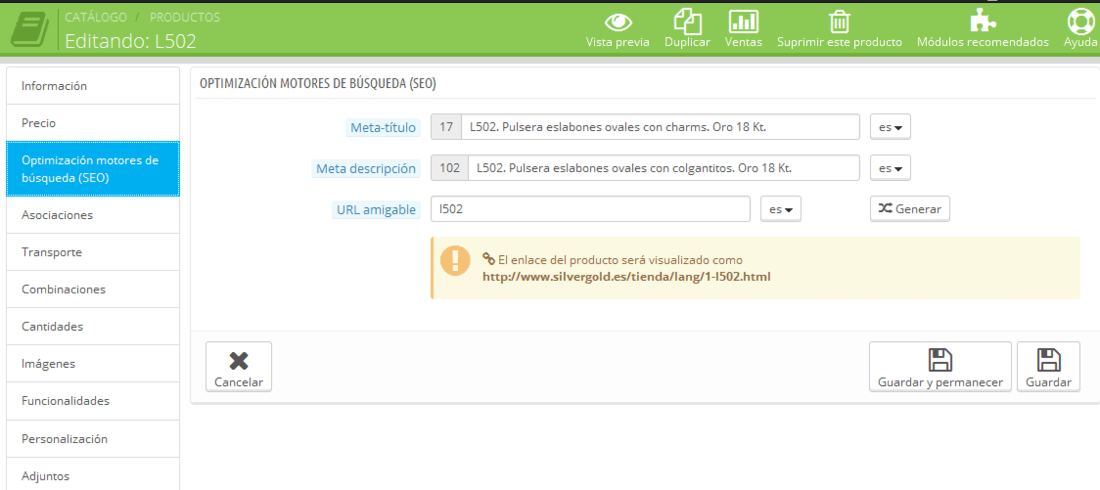Click the Editando: L502 title
Image resolution: width=1100 pixels, height=490 pixels.
[130, 41]
